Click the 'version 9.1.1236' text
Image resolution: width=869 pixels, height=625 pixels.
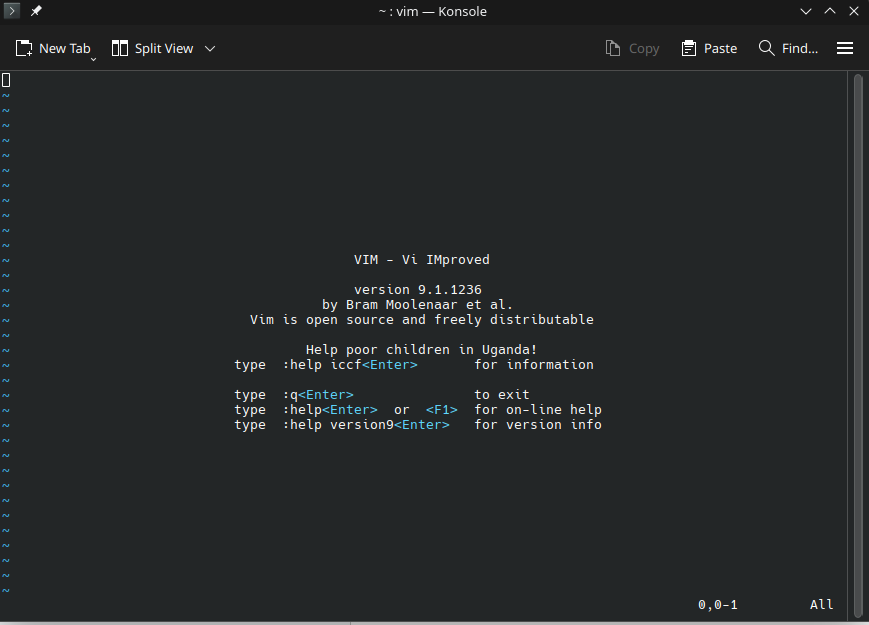click(418, 290)
